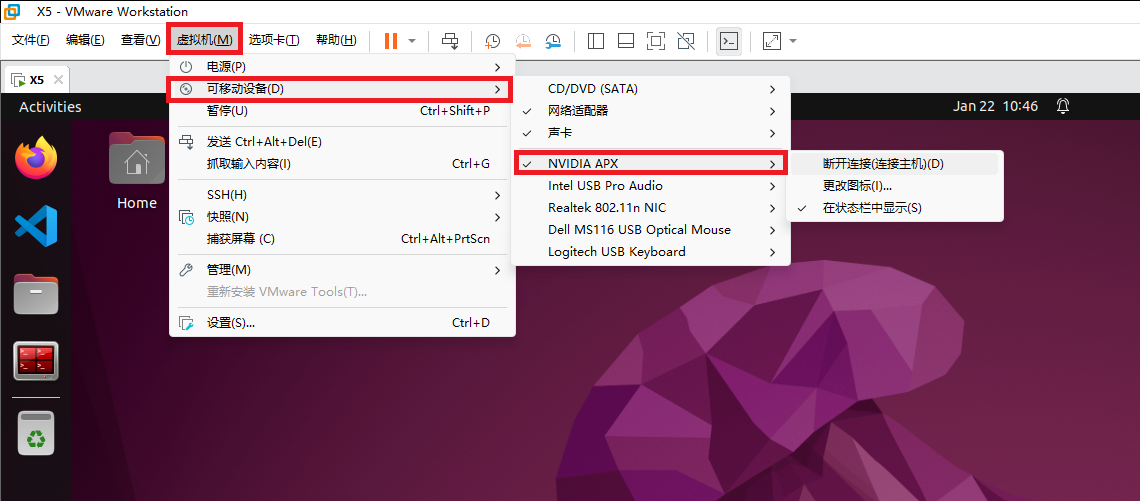Toggle the checked 网络适配器 device entry

pyautogui.click(x=577, y=111)
